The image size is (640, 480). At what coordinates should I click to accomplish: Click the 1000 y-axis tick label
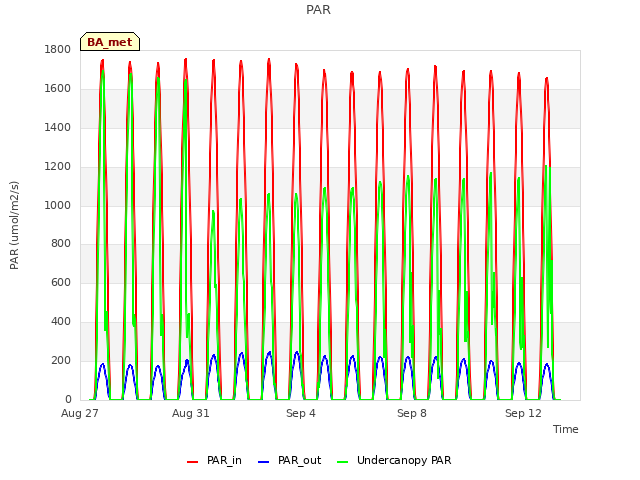(58, 205)
